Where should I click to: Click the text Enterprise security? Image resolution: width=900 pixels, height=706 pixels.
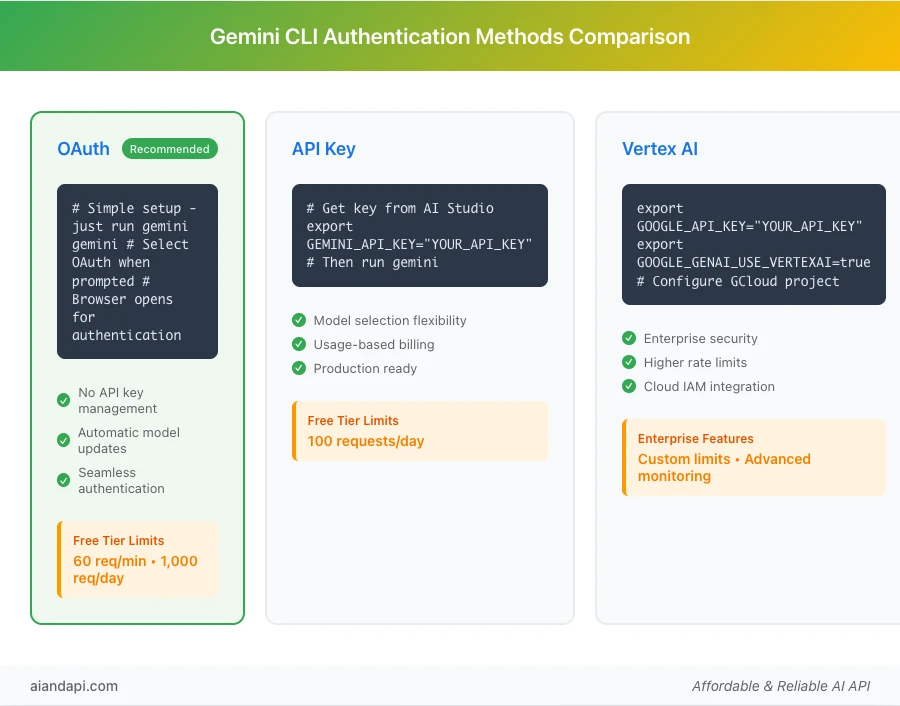(700, 339)
